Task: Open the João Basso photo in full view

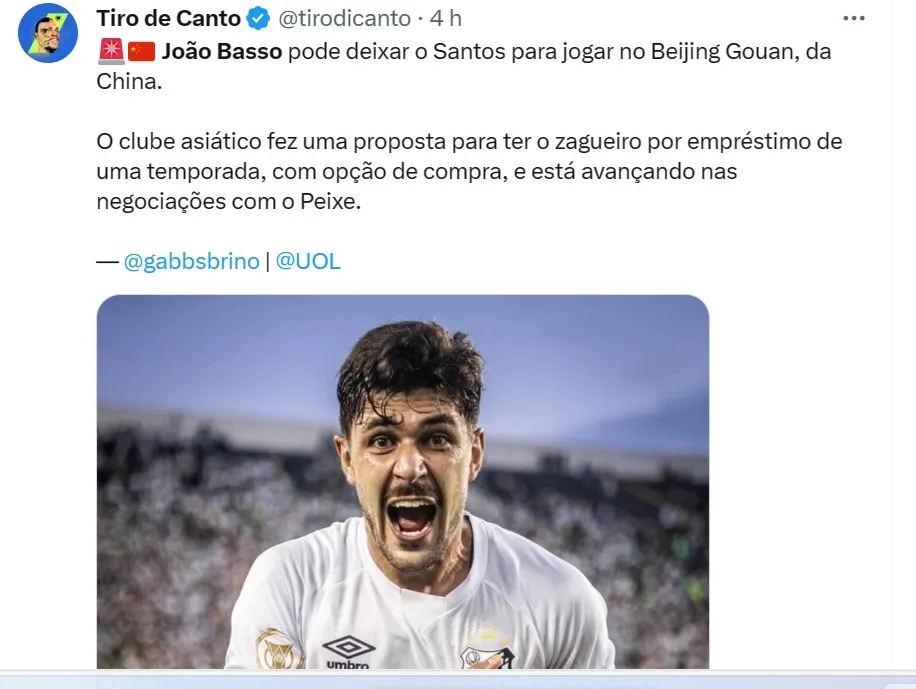Action: pyautogui.click(x=403, y=482)
